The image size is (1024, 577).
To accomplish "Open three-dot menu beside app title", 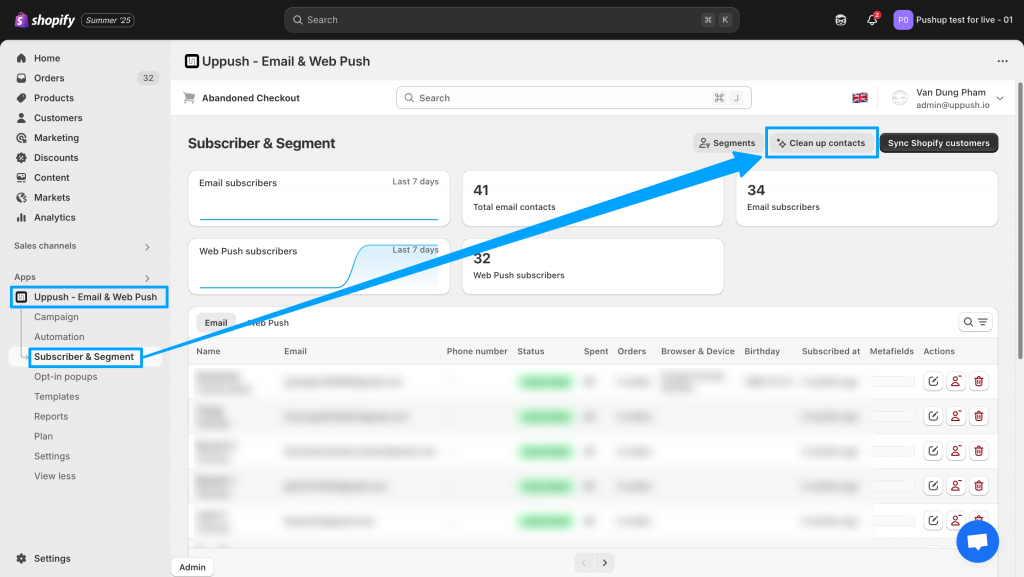I will (x=1002, y=61).
